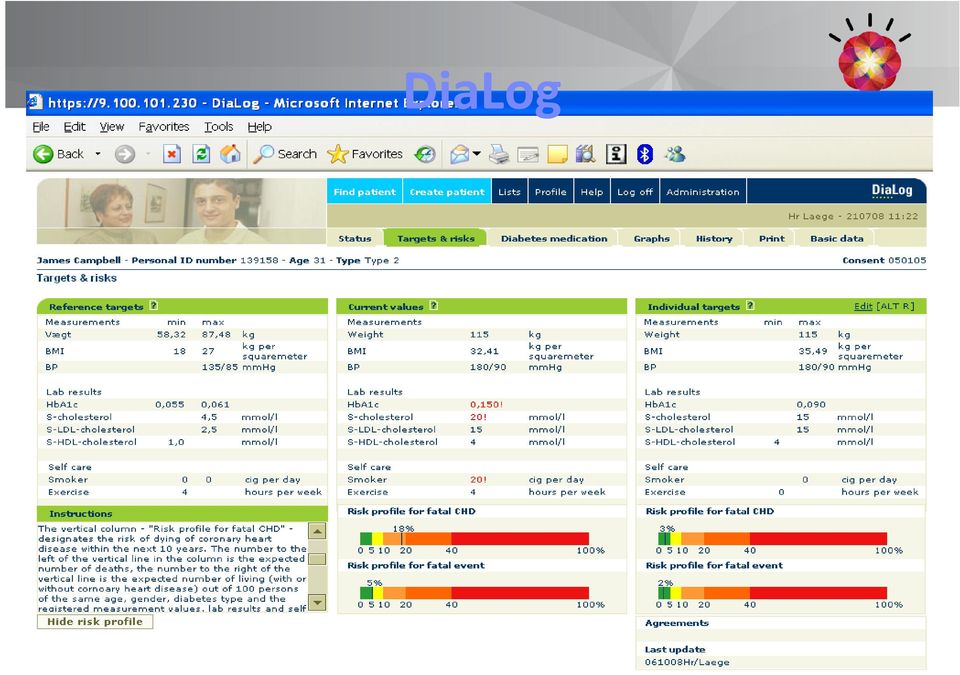The image size is (960, 675).
Task: Click the 3% fatal CHD risk bar
Action: point(773,539)
